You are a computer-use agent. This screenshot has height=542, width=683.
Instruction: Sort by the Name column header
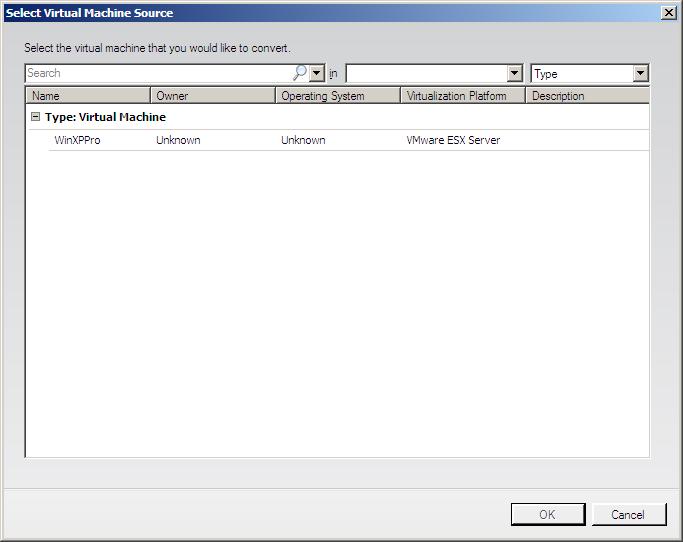point(88,96)
